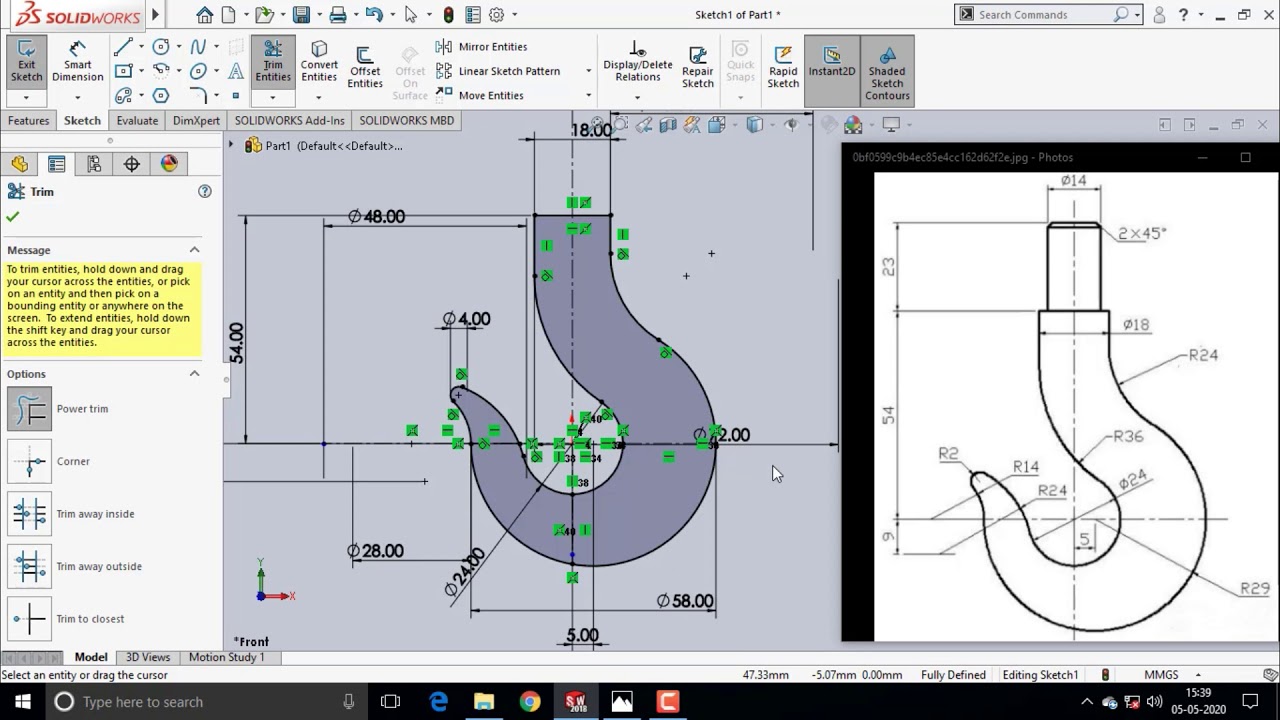1280x720 pixels.
Task: Create a new document with New icon
Action: point(228,14)
